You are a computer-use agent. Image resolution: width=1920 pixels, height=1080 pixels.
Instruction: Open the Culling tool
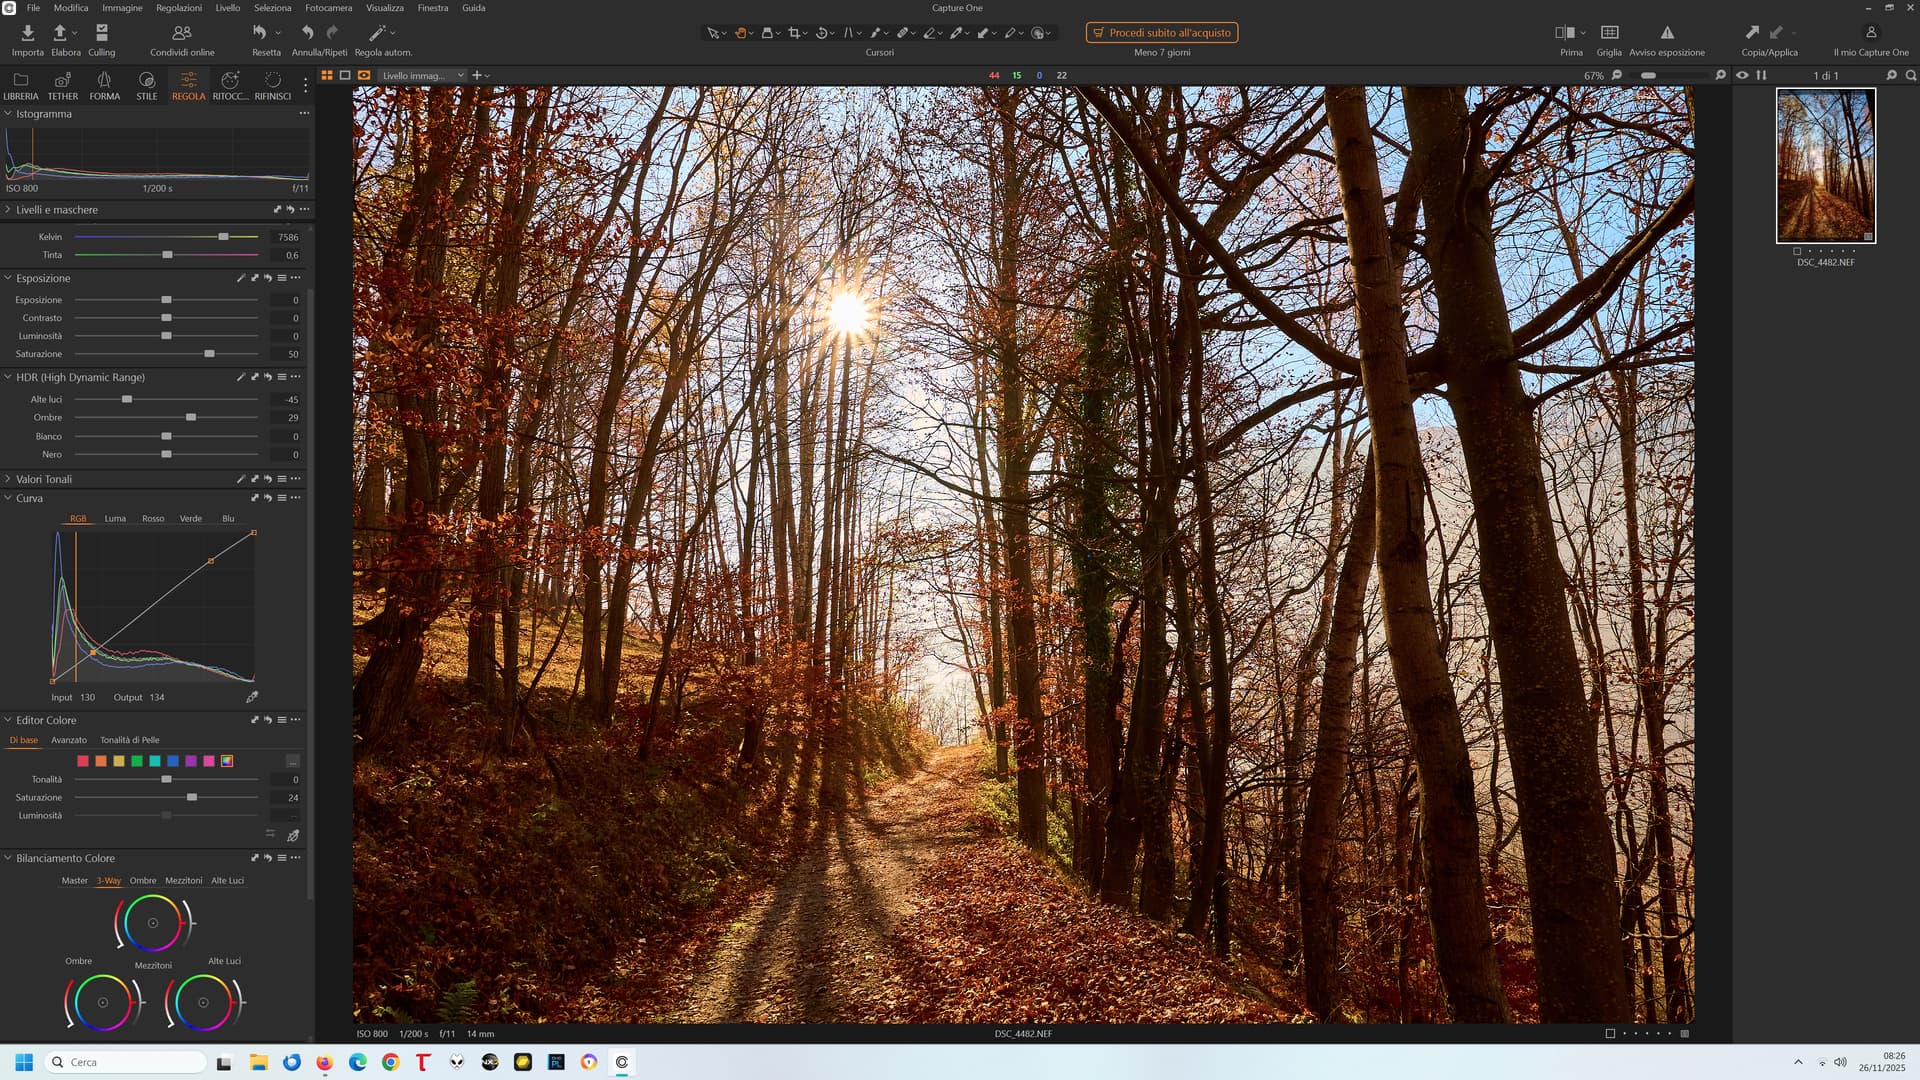point(101,33)
